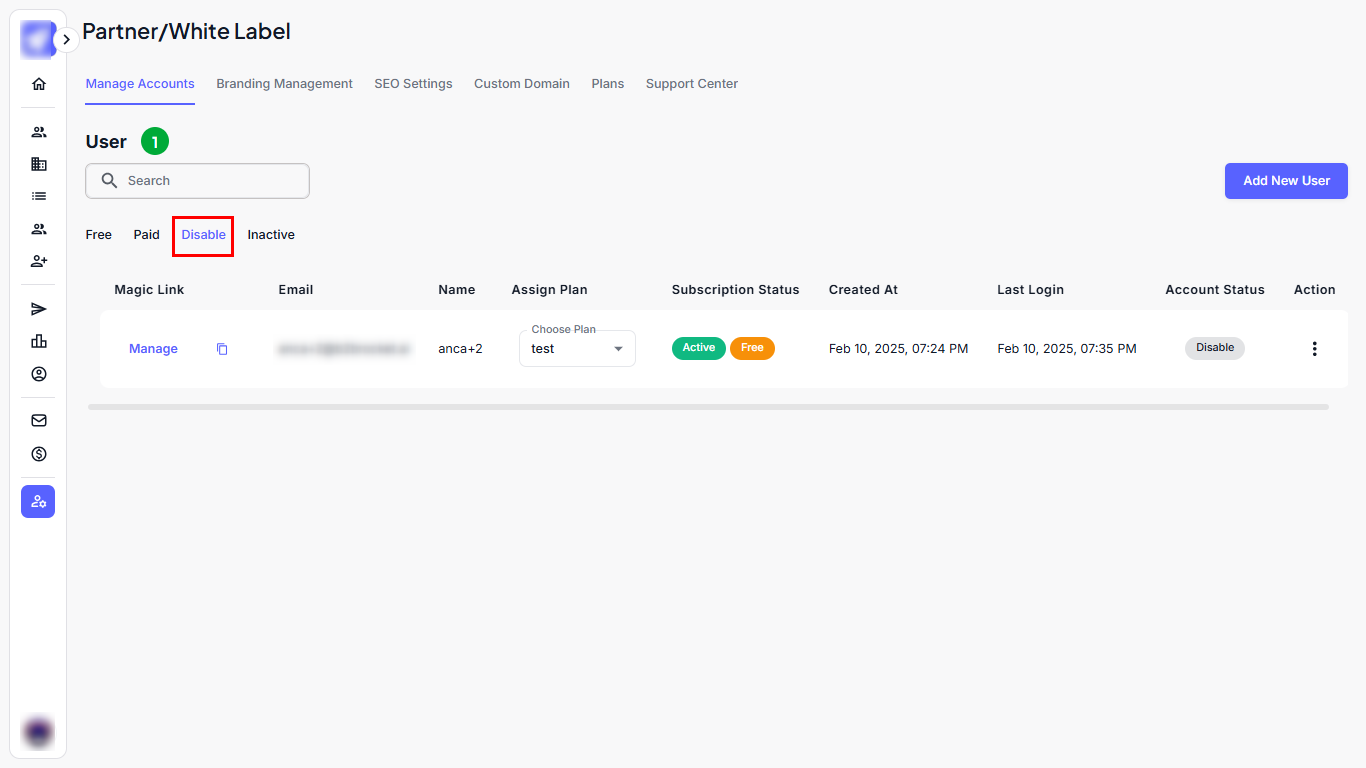Open the three-dot Action menu for anca+2
Screen dimensions: 1366x768
coord(1314,349)
